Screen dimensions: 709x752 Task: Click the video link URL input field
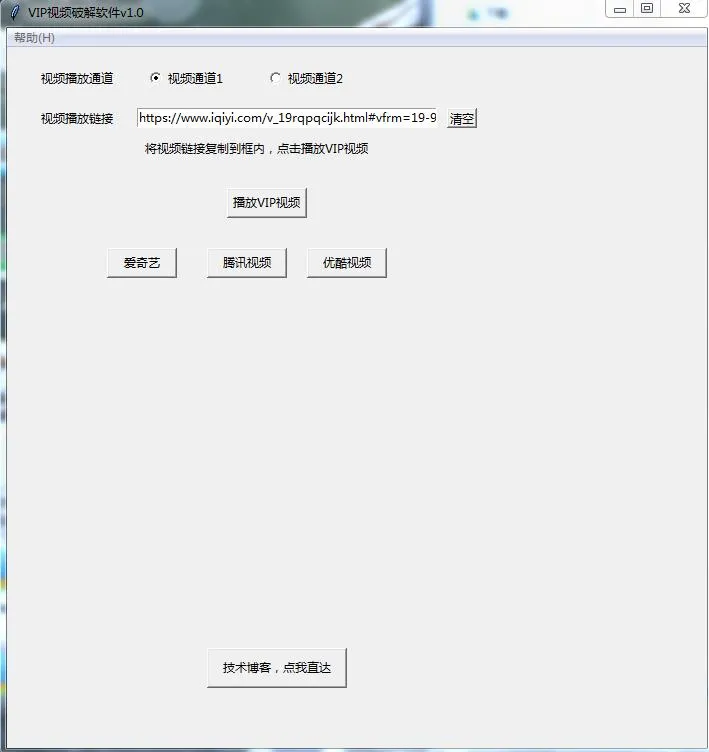point(287,118)
